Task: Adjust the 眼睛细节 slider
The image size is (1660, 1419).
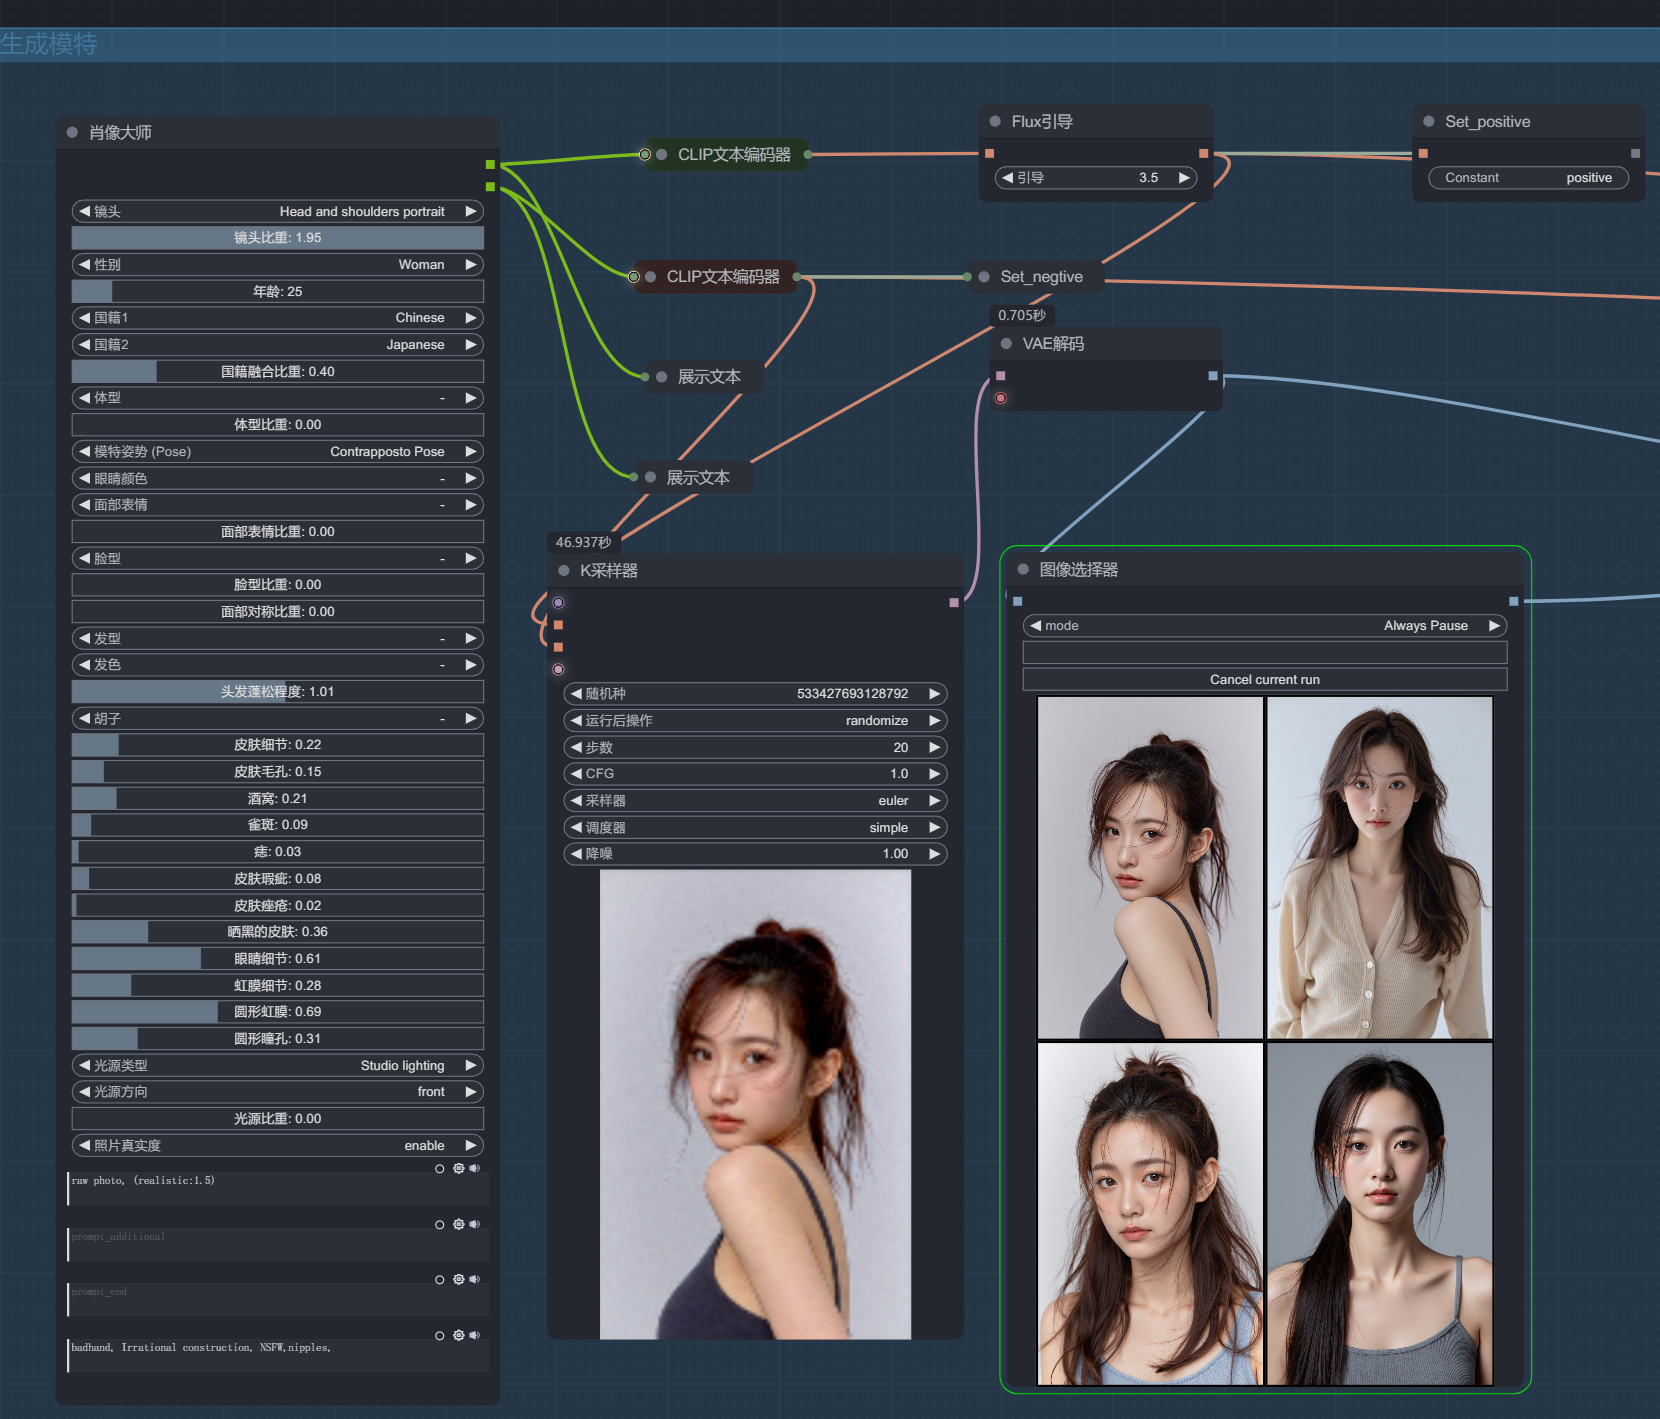Action: click(x=278, y=959)
